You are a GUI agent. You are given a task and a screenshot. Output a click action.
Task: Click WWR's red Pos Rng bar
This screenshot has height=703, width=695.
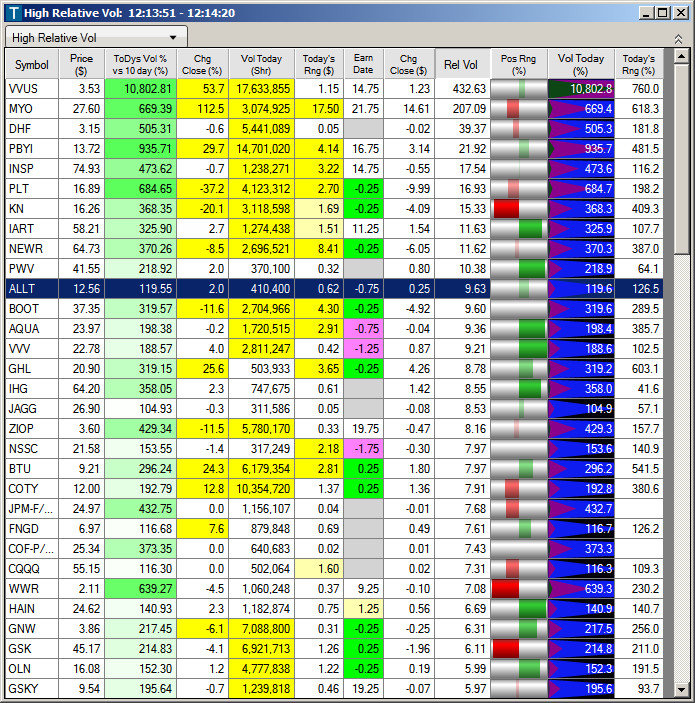click(x=506, y=589)
